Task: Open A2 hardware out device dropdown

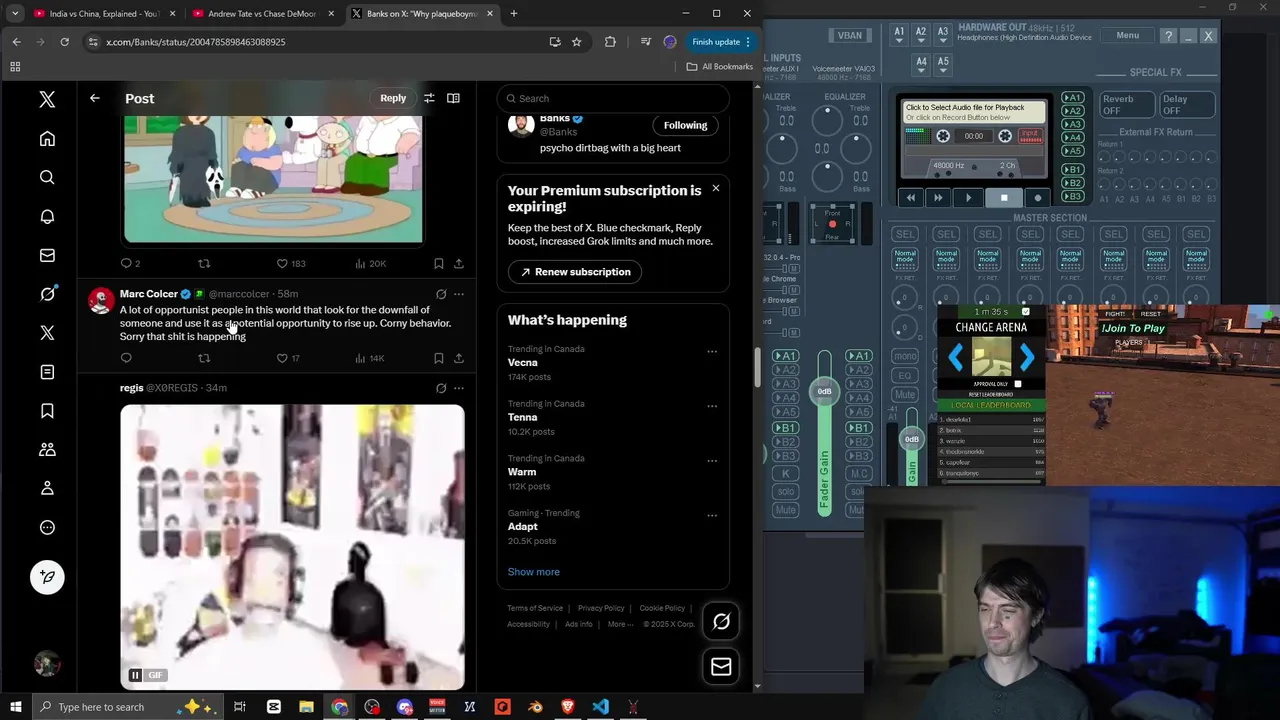Action: [921, 34]
